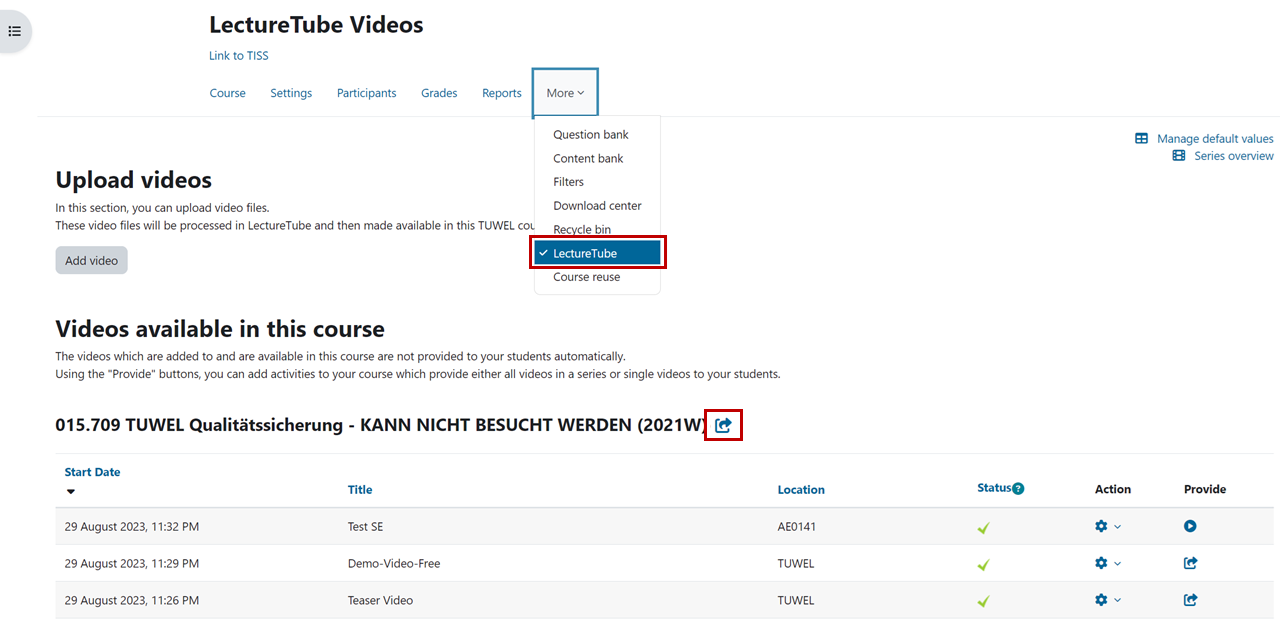Image resolution: width=1280 pixels, height=620 pixels.
Task: Open the course index drawer icon
Action: tap(14, 31)
